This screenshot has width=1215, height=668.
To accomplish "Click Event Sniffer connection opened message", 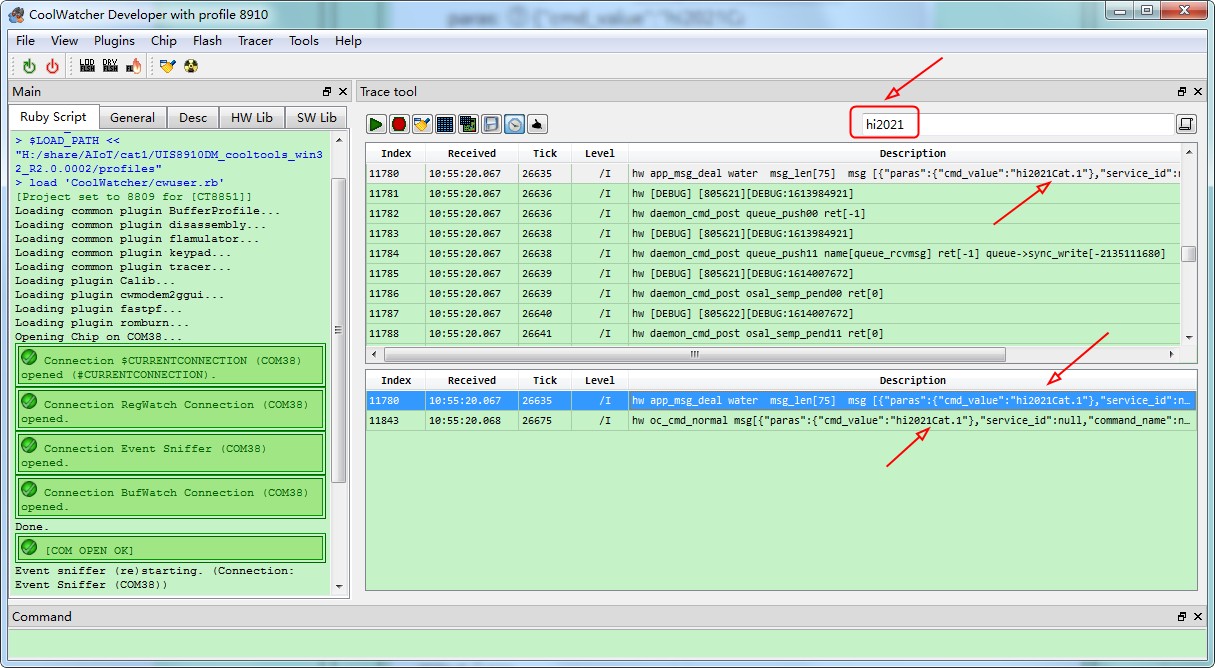I will [x=170, y=454].
